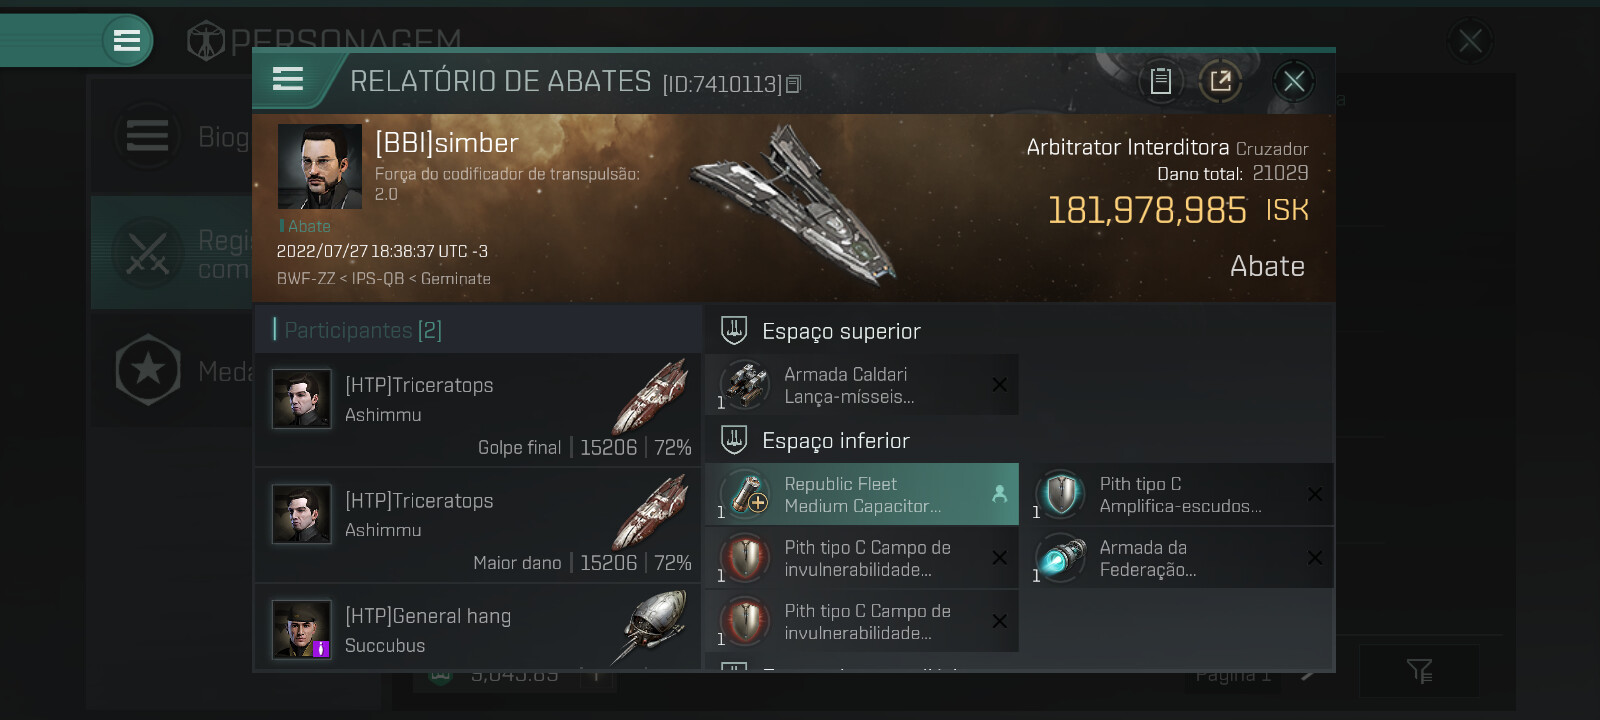Expand the Espaço inferior slot section

[1020, 440]
